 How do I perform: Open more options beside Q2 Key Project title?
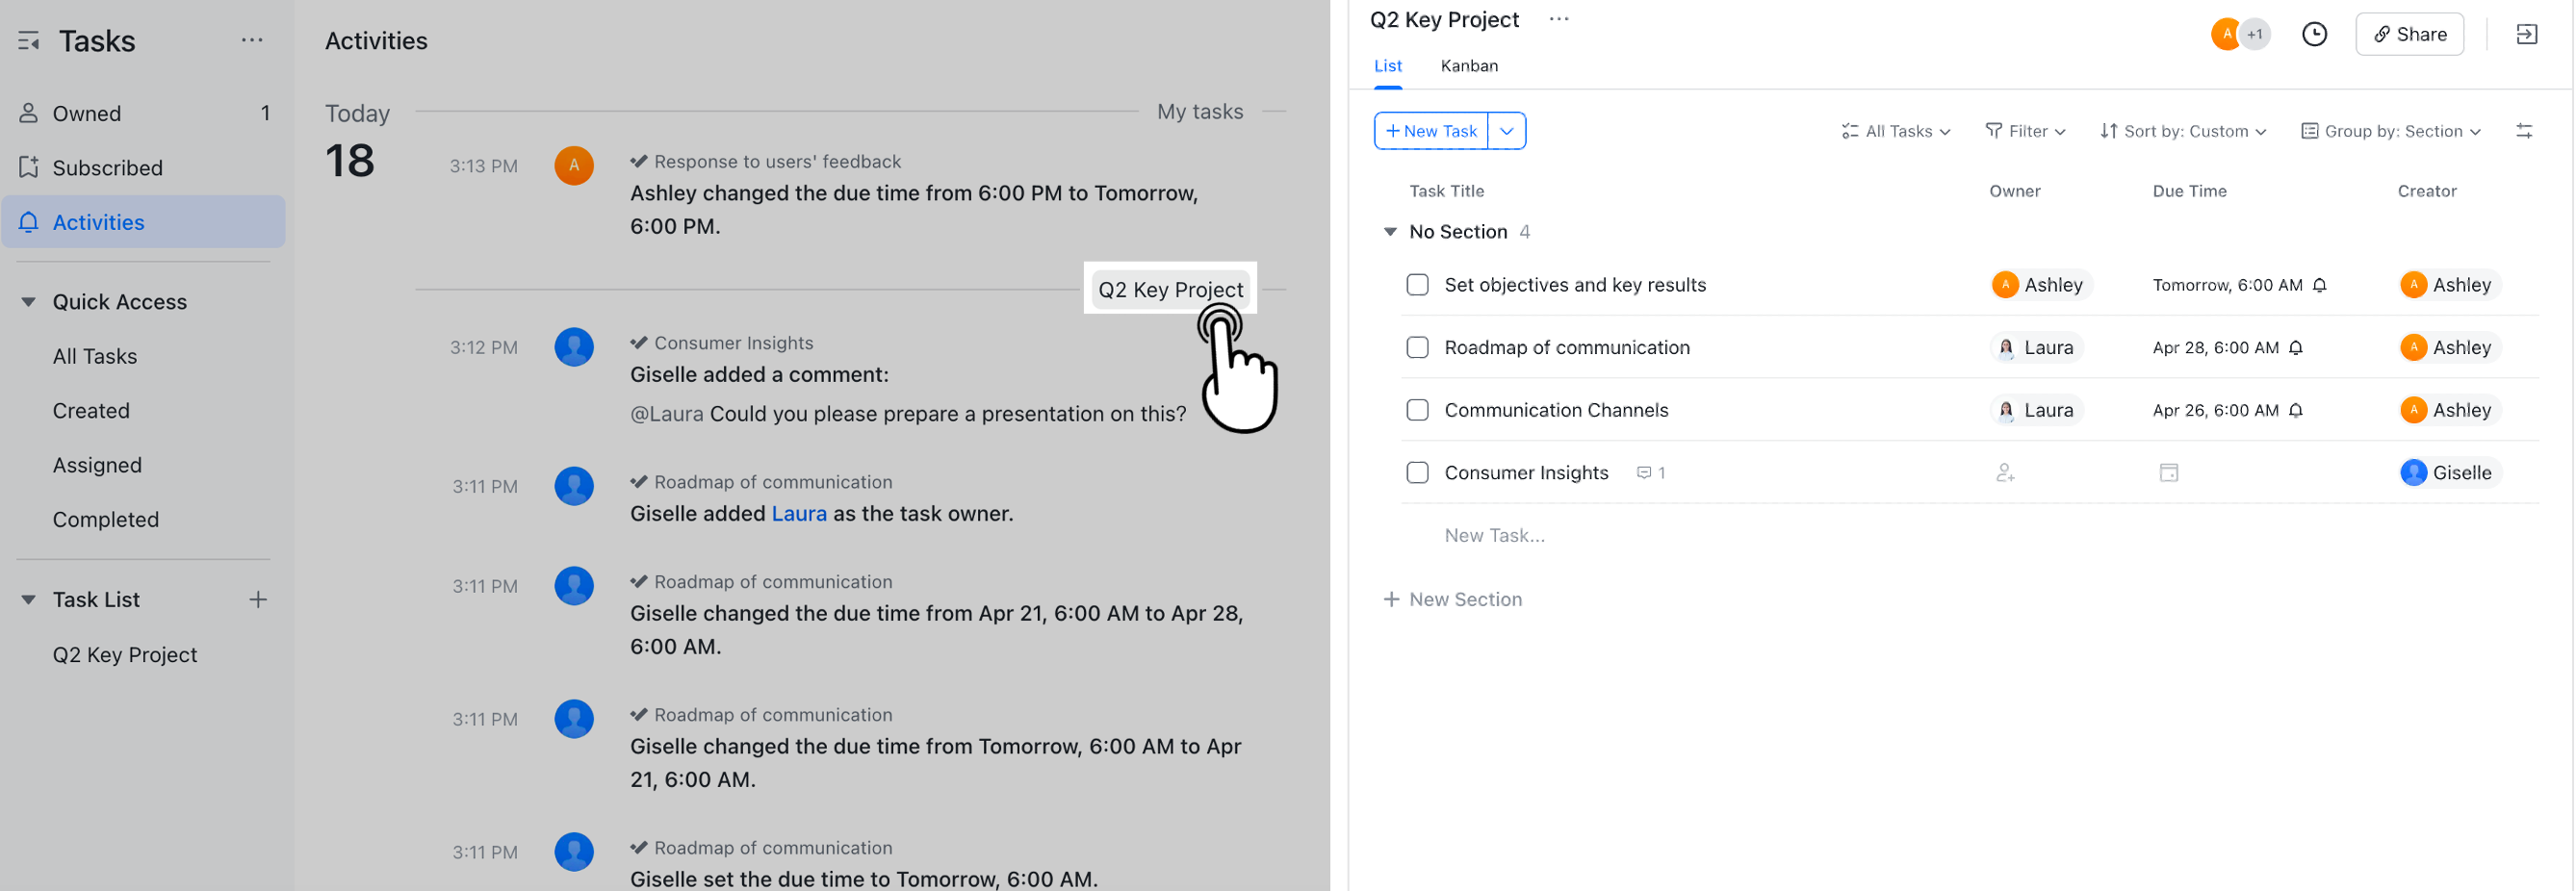click(1558, 19)
